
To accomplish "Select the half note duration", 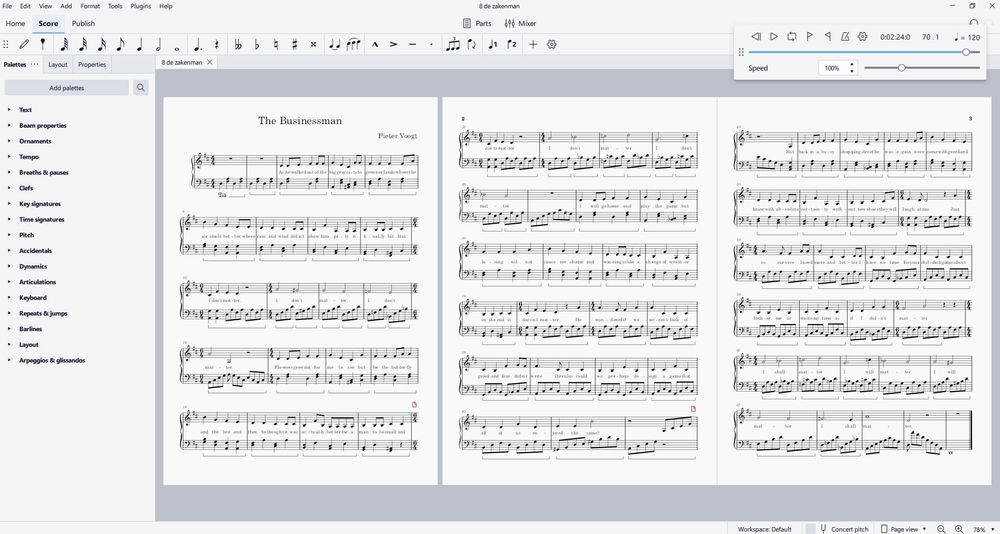I will (158, 45).
